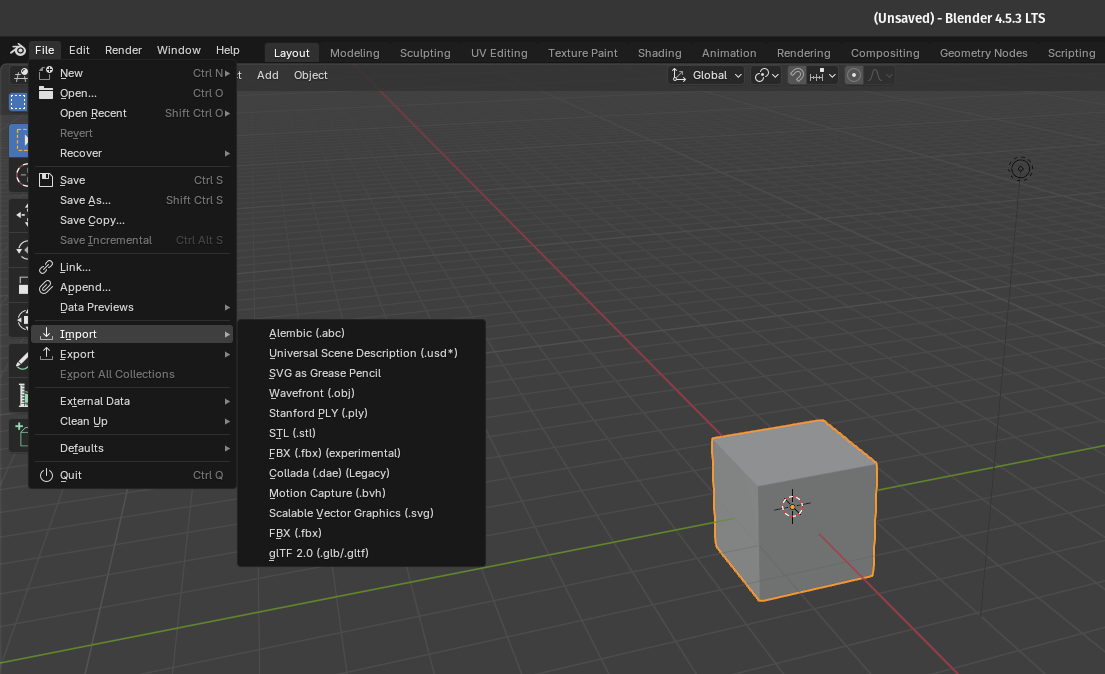Click the Quit power icon
Screen dimensions: 1105x674
coord(45,475)
